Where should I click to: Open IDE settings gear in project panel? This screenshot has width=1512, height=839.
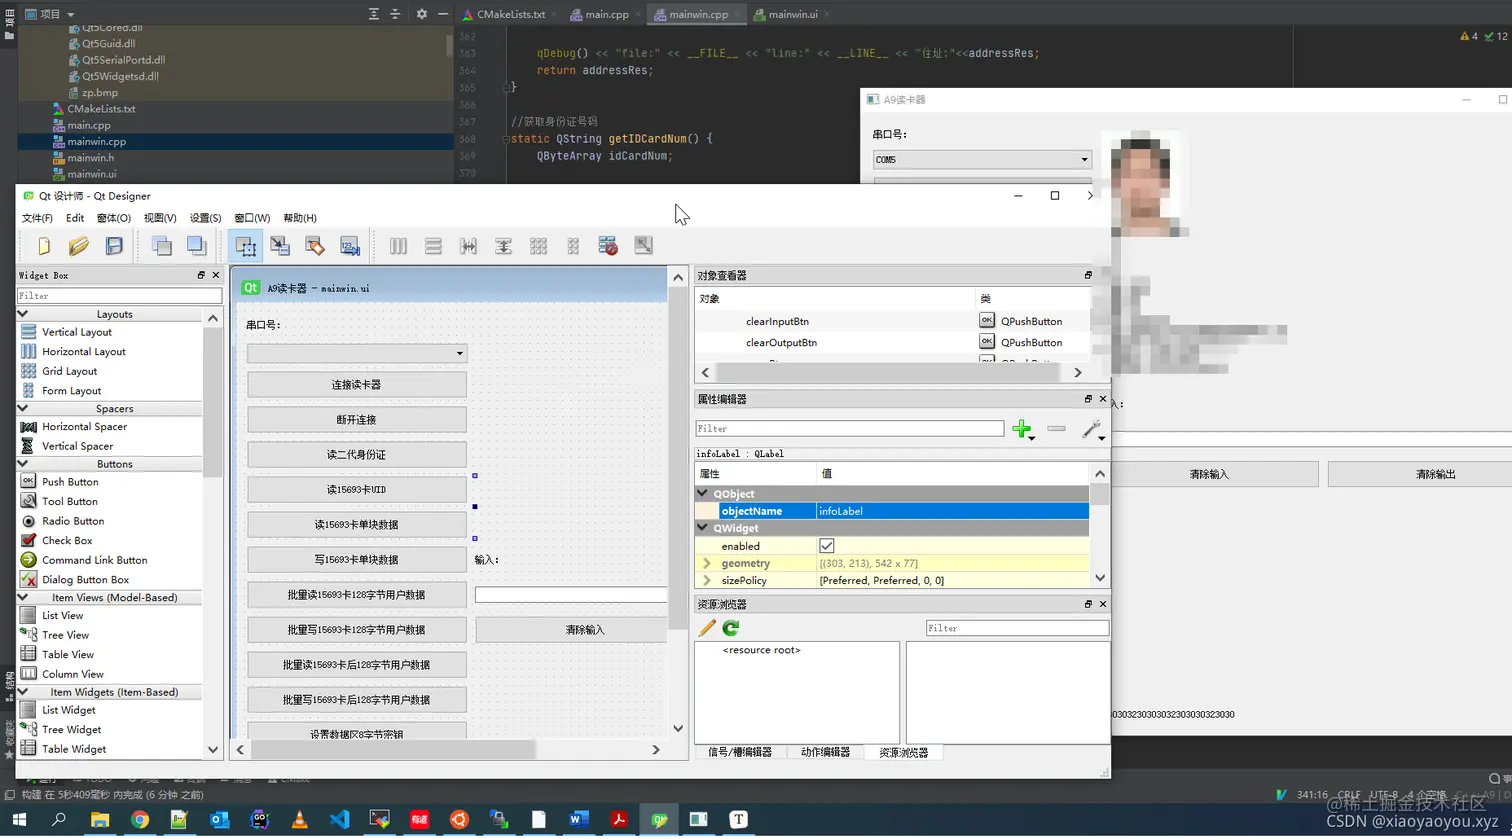coord(421,14)
